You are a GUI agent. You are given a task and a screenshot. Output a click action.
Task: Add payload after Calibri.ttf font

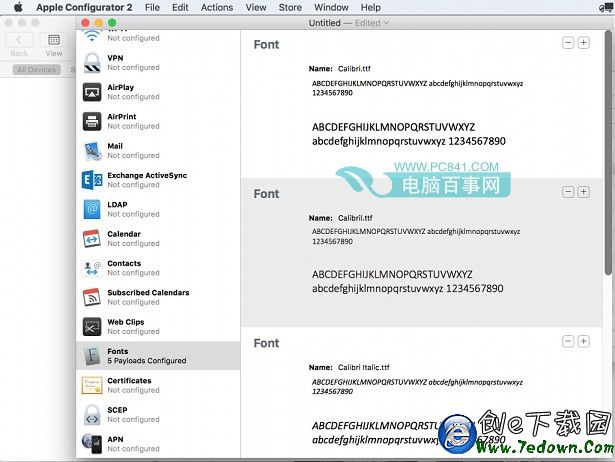584,42
